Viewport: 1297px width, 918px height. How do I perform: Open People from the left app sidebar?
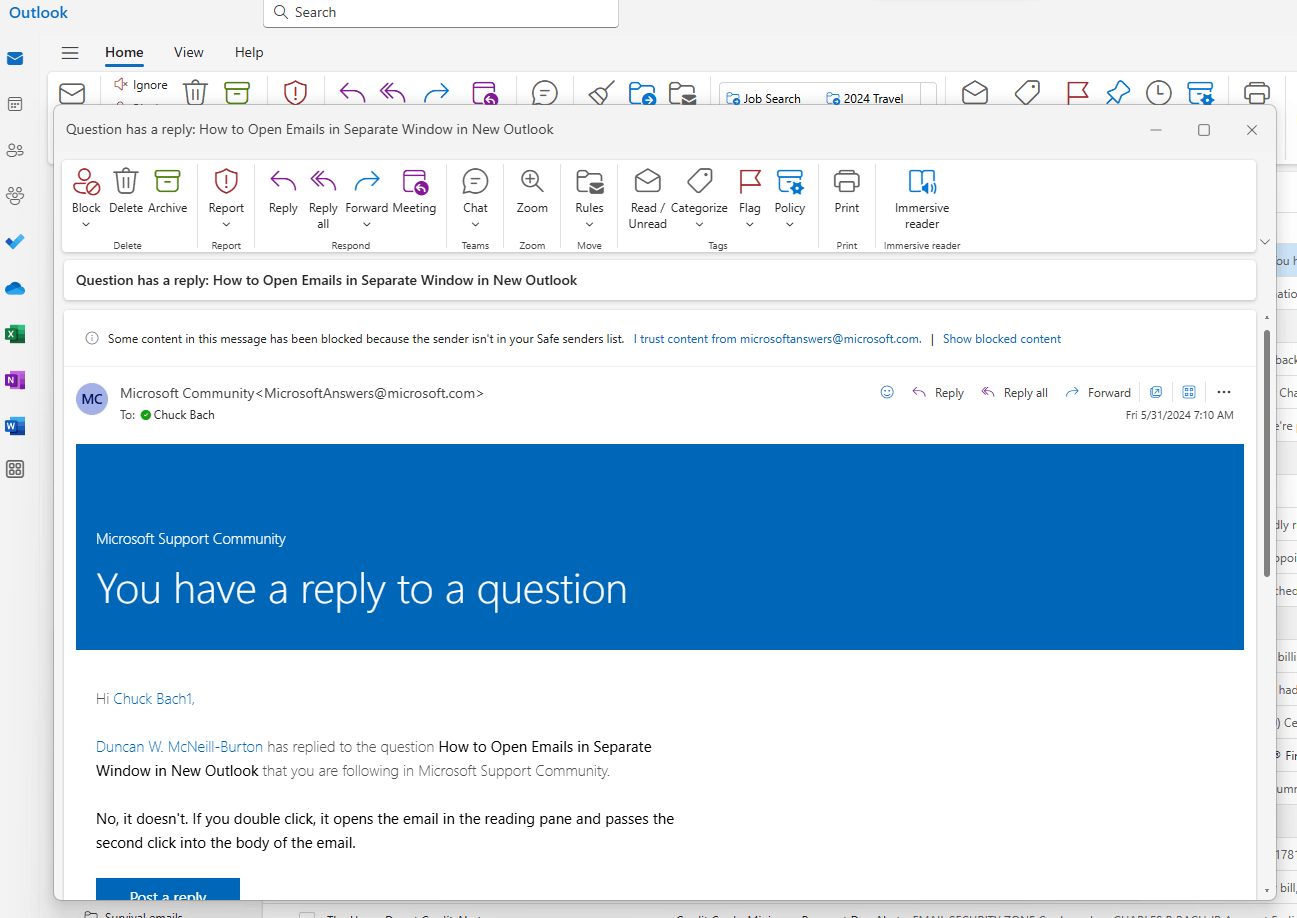(15, 150)
